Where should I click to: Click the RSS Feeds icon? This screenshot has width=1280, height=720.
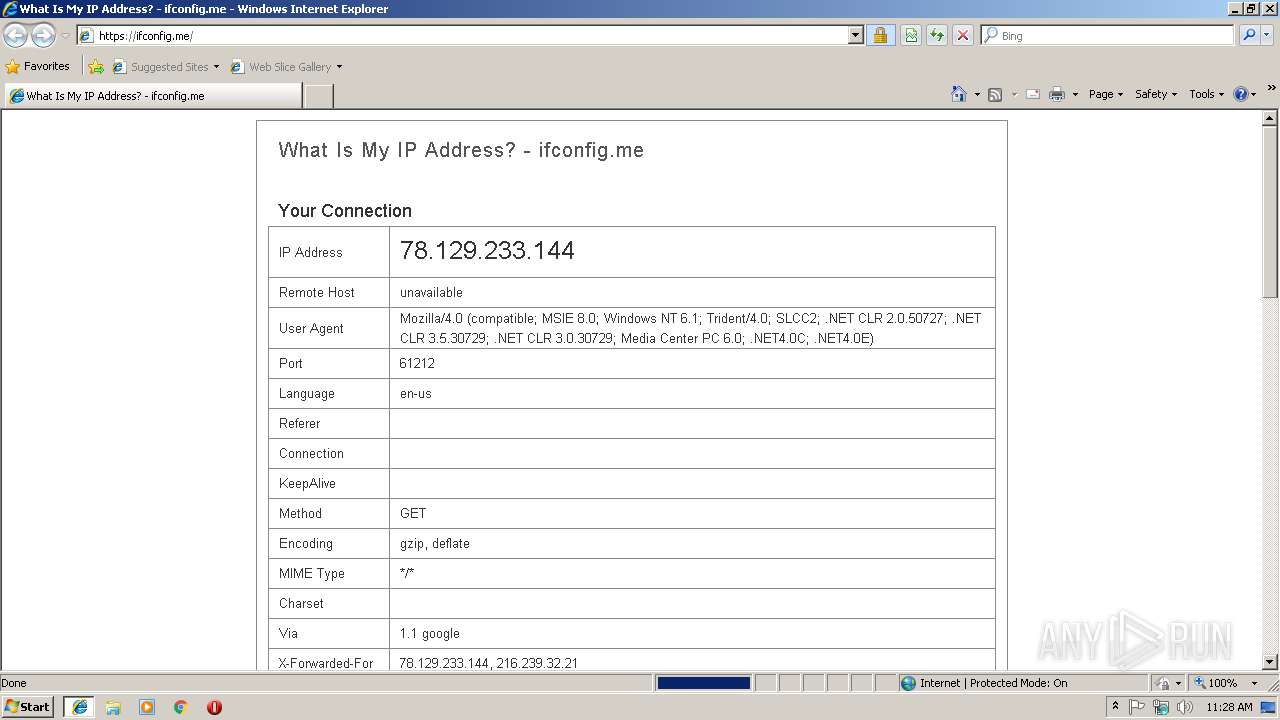click(995, 94)
